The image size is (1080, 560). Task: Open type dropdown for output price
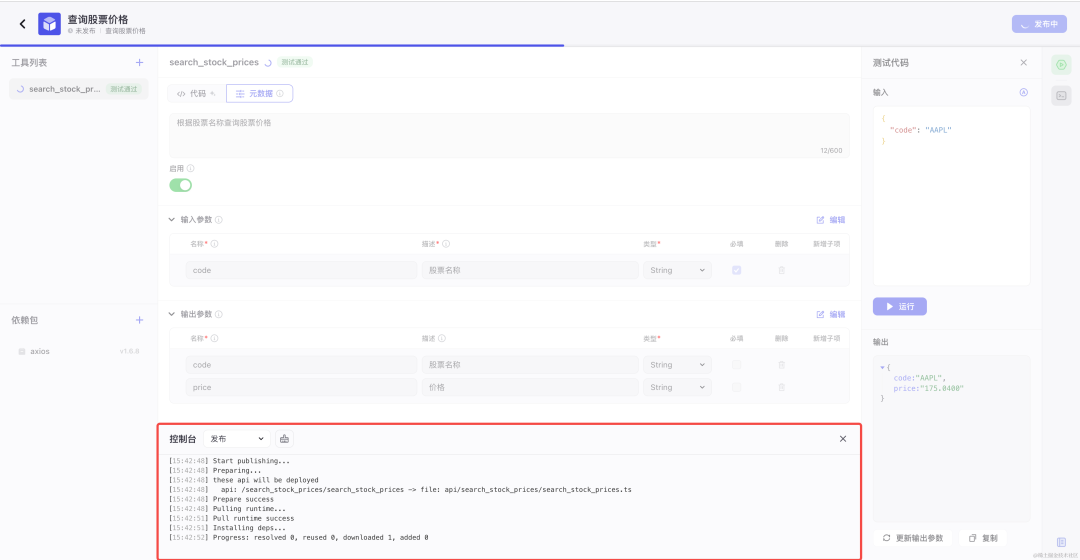pyautogui.click(x=677, y=387)
